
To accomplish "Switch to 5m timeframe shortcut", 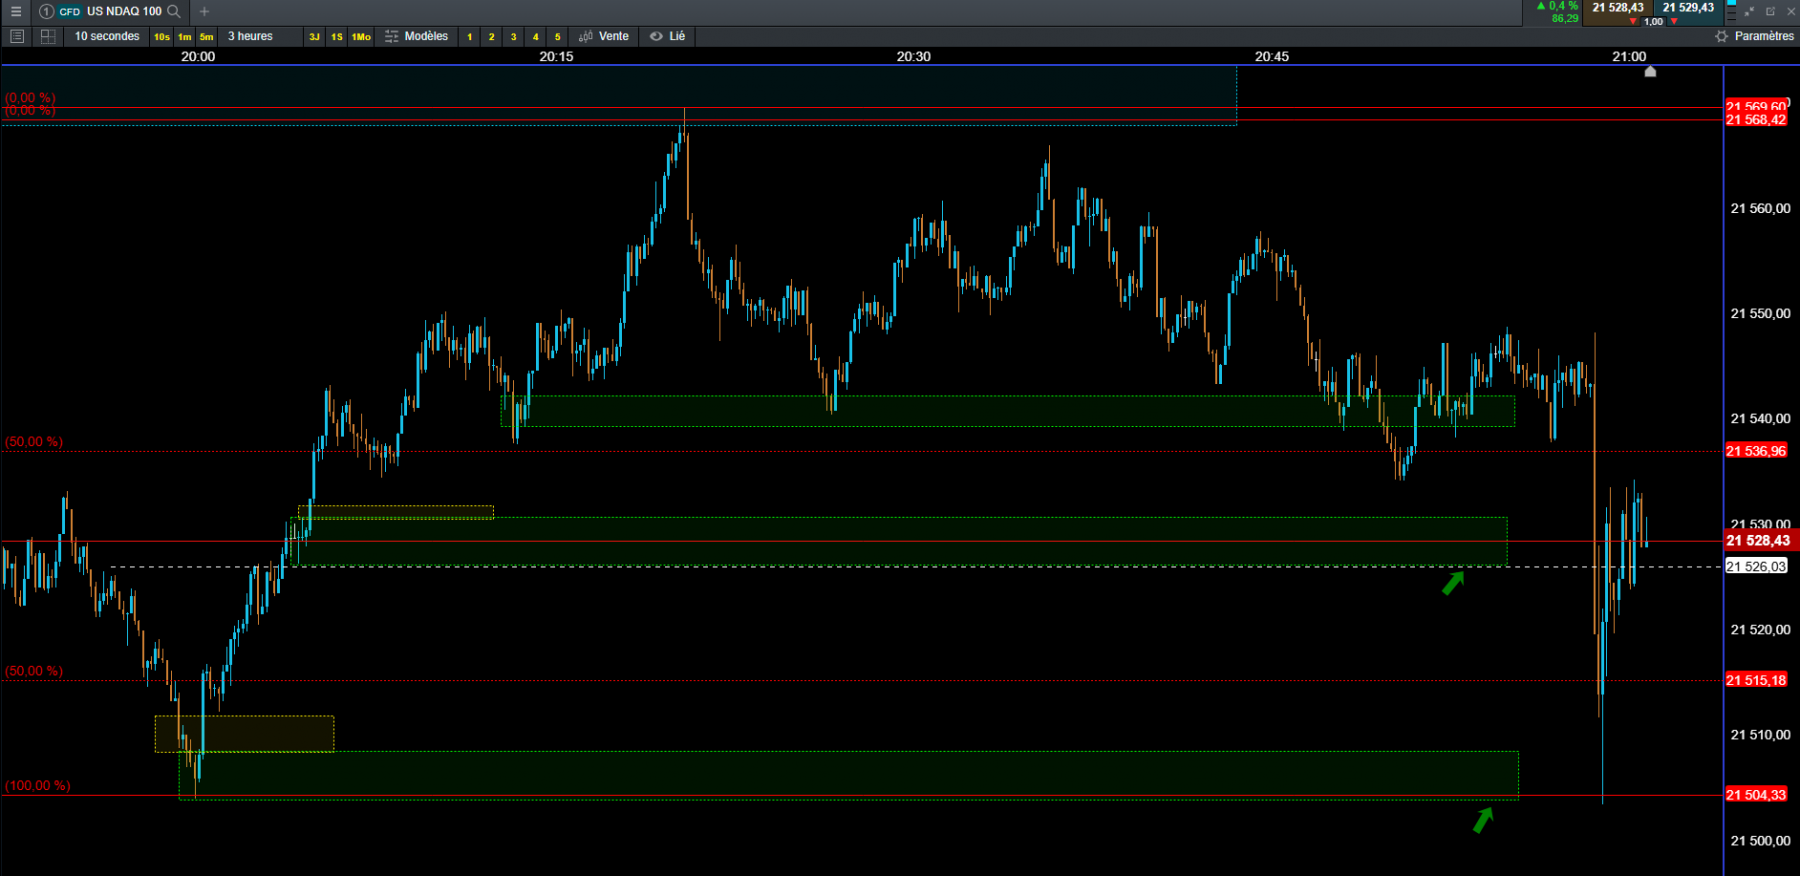I will point(206,37).
